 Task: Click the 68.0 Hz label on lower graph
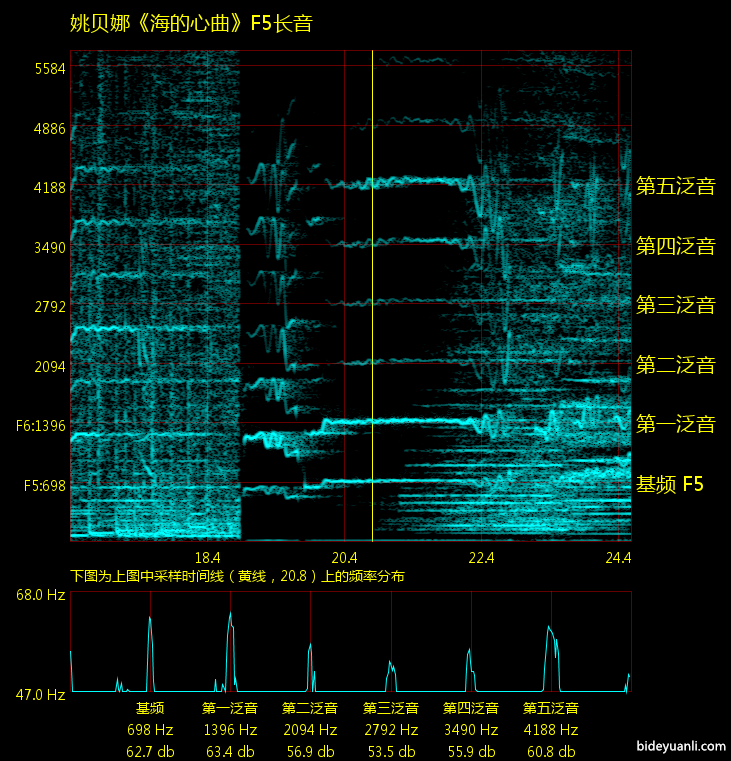40,595
